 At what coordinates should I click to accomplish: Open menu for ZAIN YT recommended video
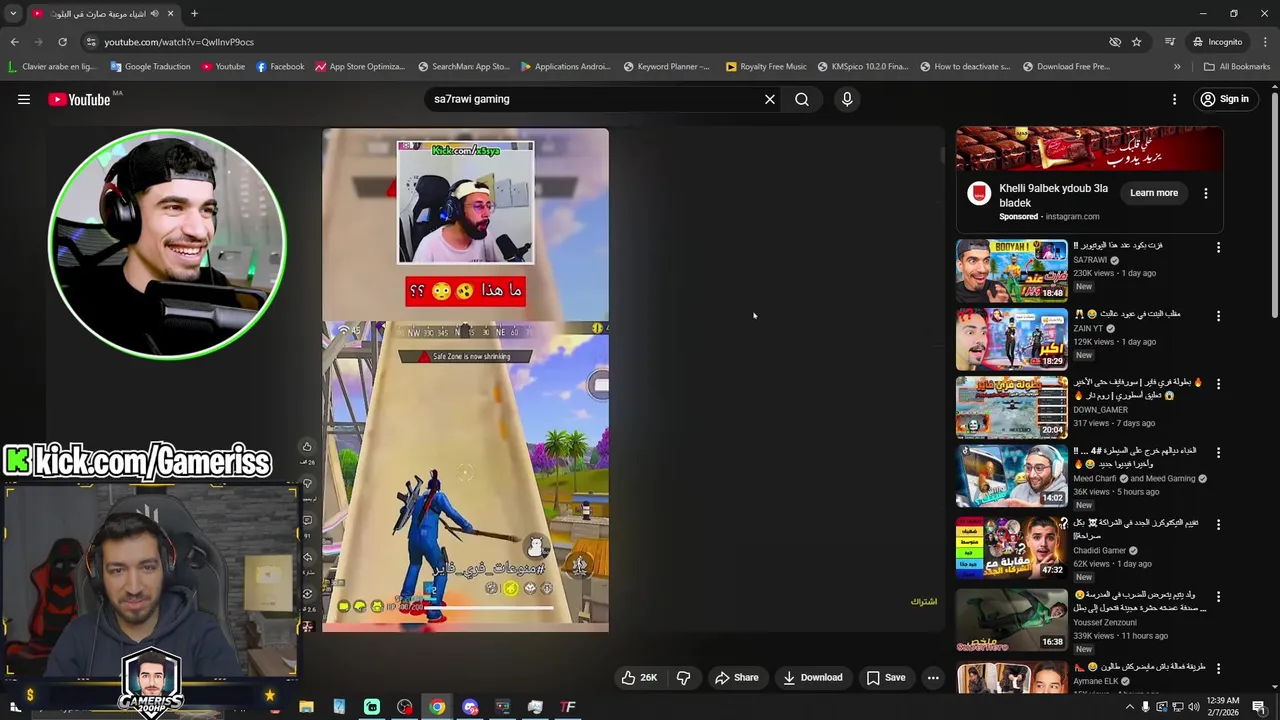[x=1218, y=316]
